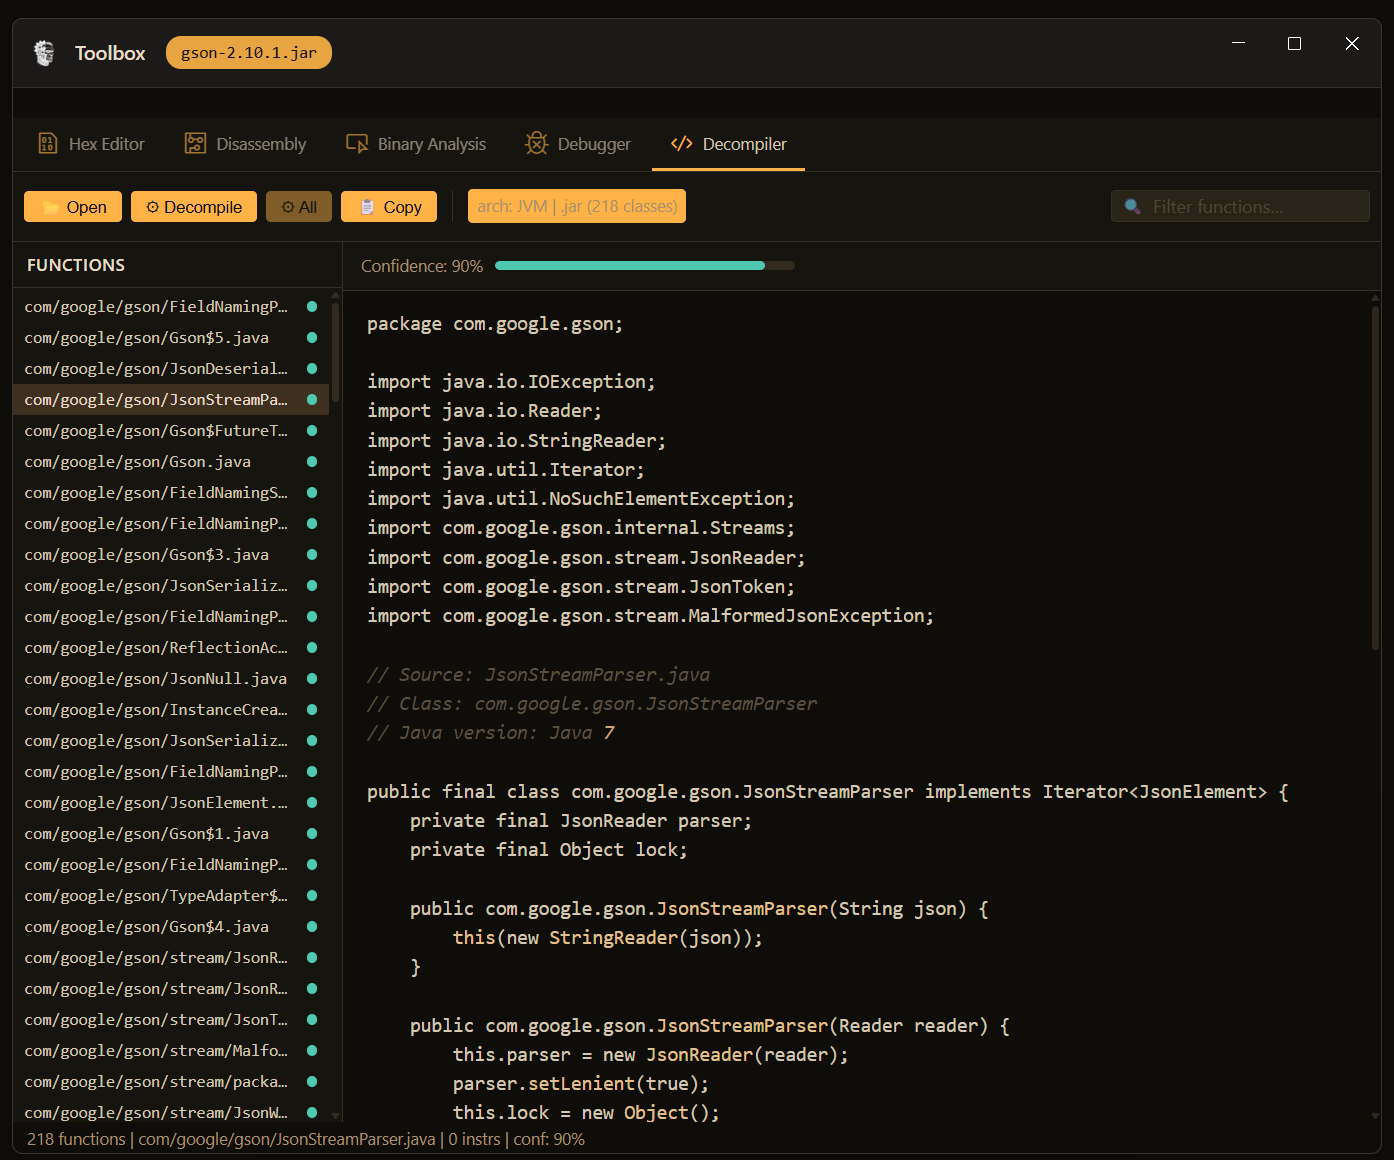Click the folder icon on Open button
This screenshot has height=1160, width=1394.
(50, 207)
